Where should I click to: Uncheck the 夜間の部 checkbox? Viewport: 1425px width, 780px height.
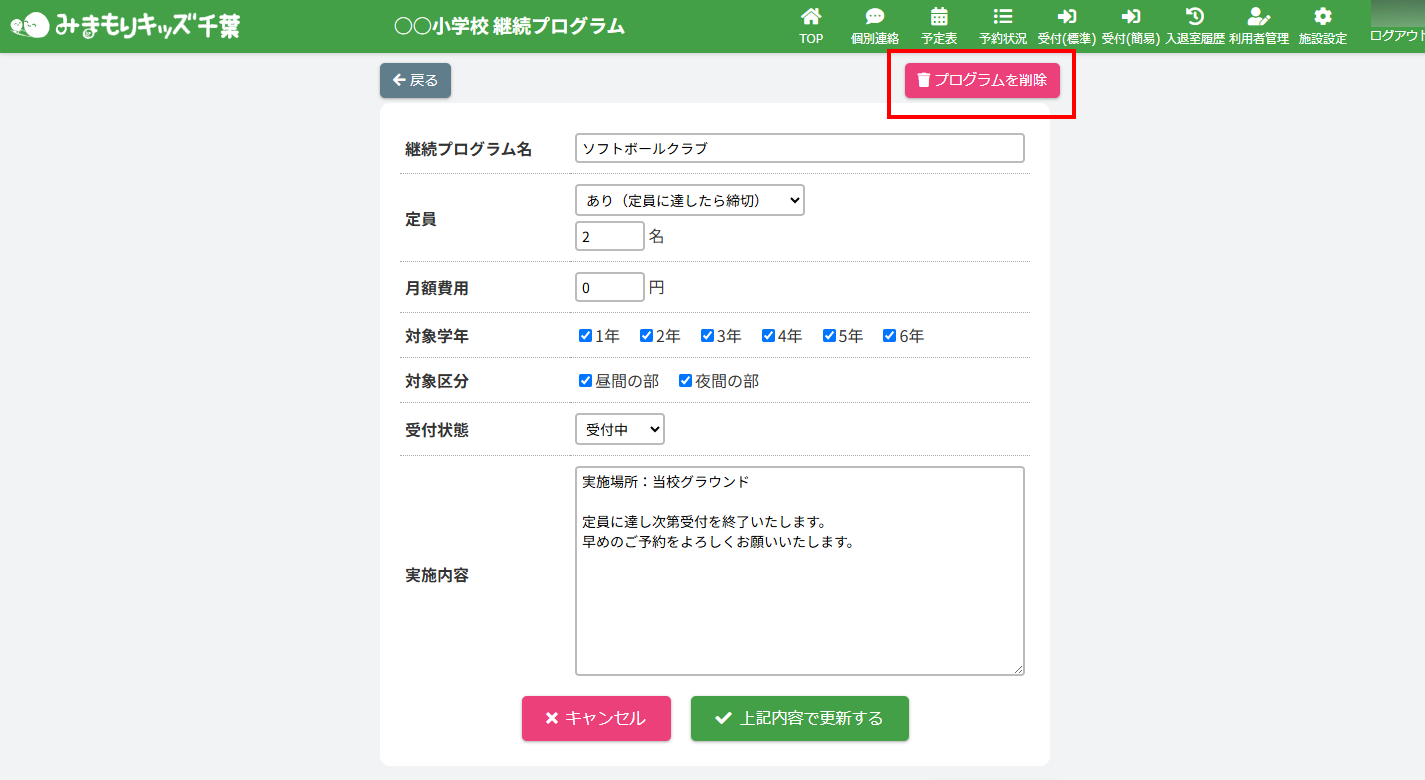point(686,381)
